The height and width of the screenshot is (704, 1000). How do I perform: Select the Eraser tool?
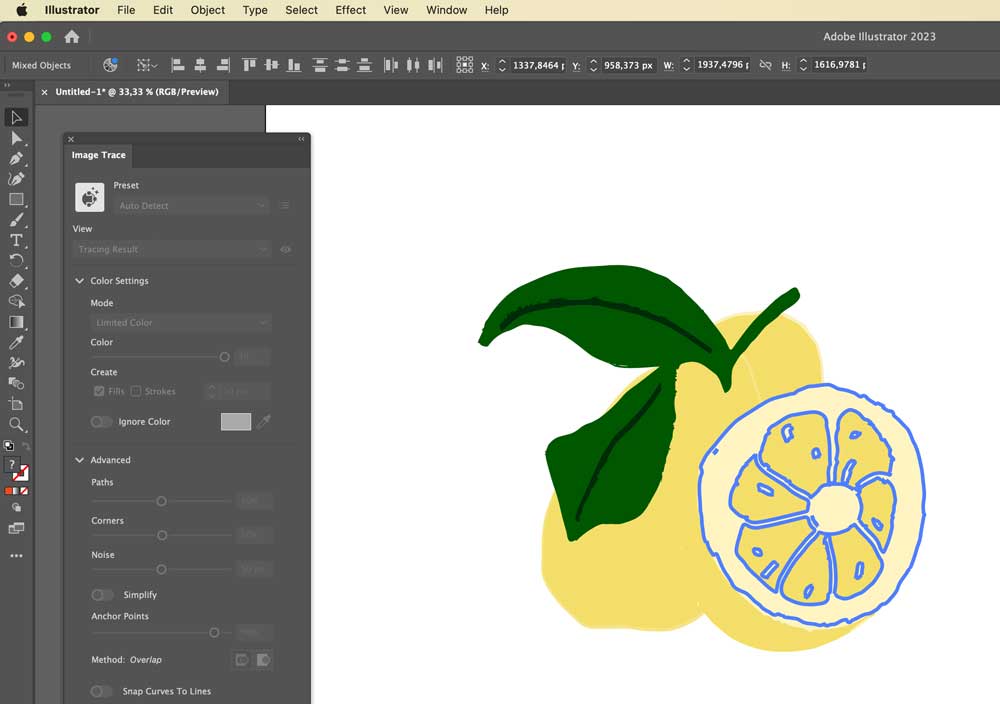pos(17,281)
